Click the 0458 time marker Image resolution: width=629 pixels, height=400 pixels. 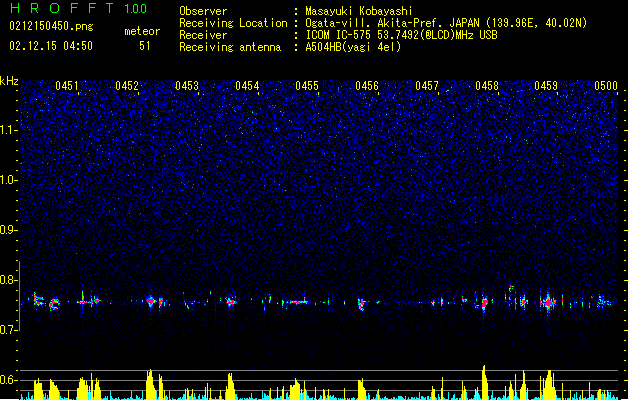coord(487,85)
